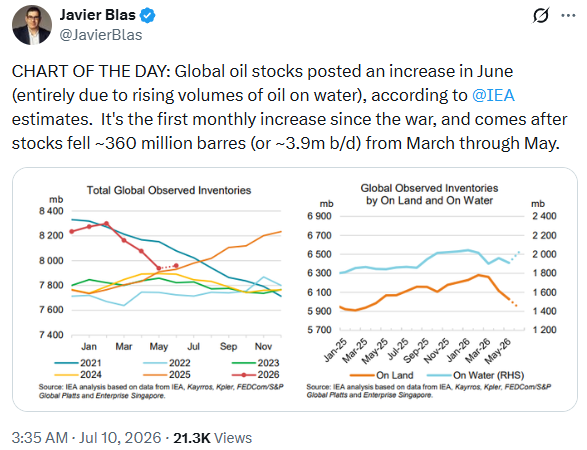The height and width of the screenshot is (450, 587).
Task: Open the On Land and On Water chart
Action: [431, 292]
